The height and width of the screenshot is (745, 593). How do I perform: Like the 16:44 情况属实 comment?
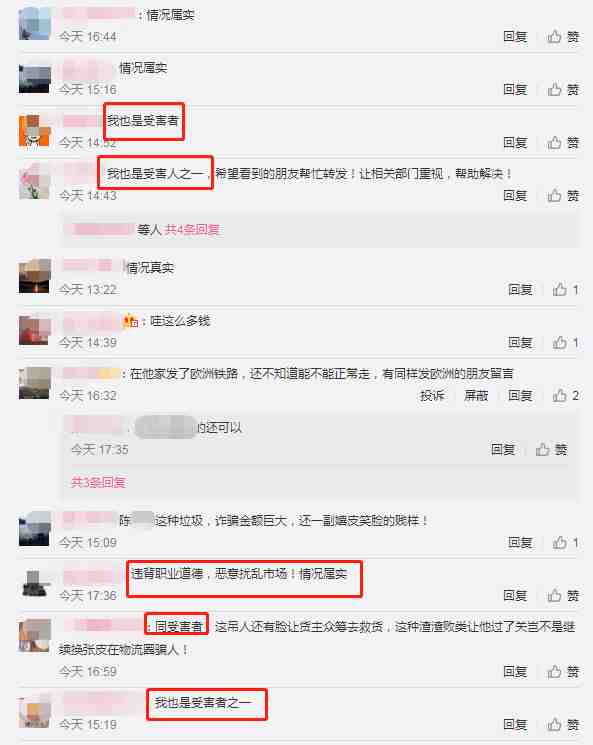coord(564,37)
